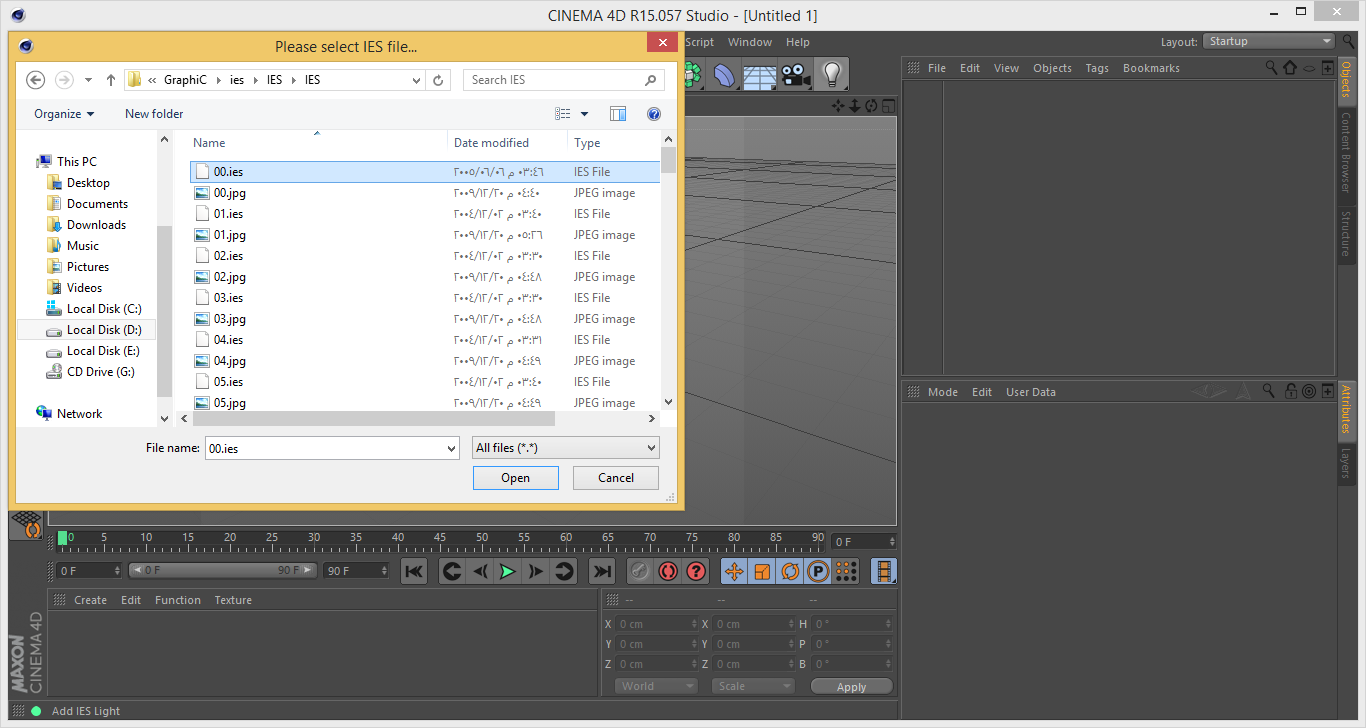Toggle Scale keyframe recording icon
The image size is (1366, 728).
point(762,571)
